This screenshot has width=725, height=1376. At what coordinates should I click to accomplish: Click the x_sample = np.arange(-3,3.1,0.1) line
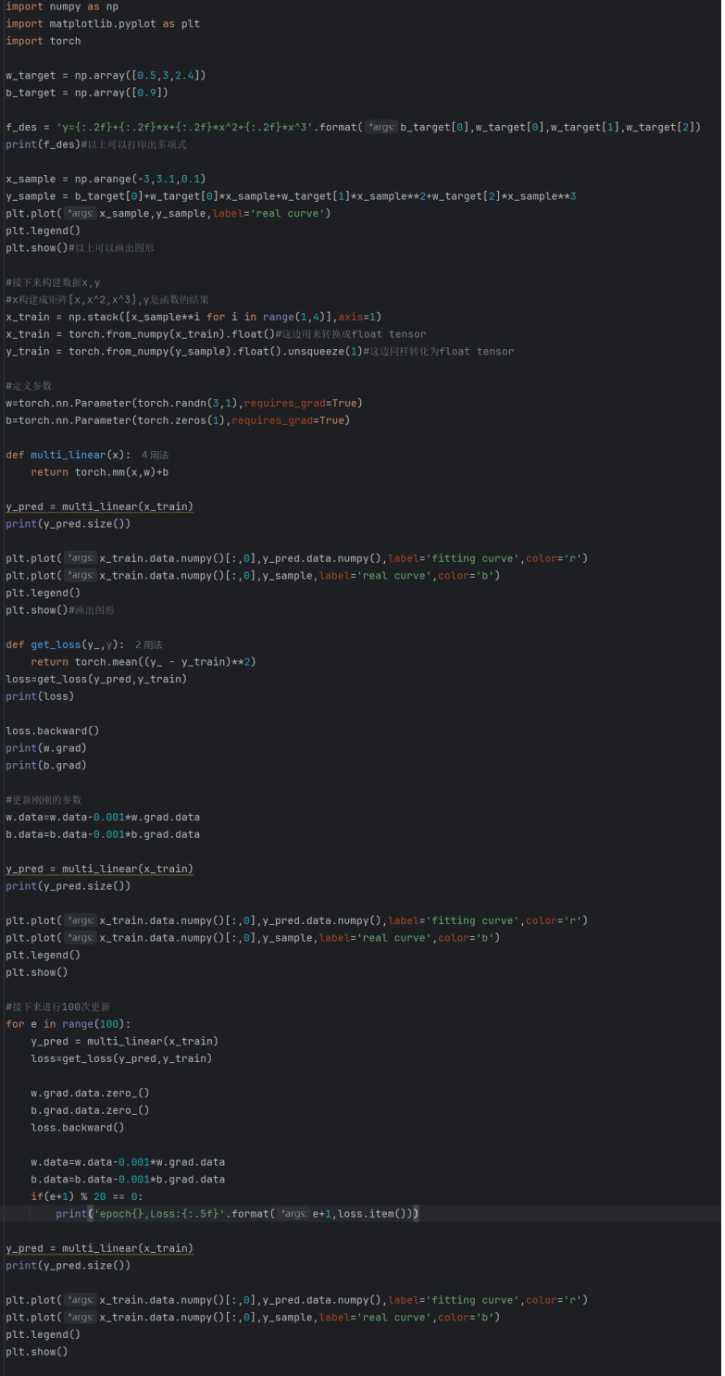pos(105,179)
